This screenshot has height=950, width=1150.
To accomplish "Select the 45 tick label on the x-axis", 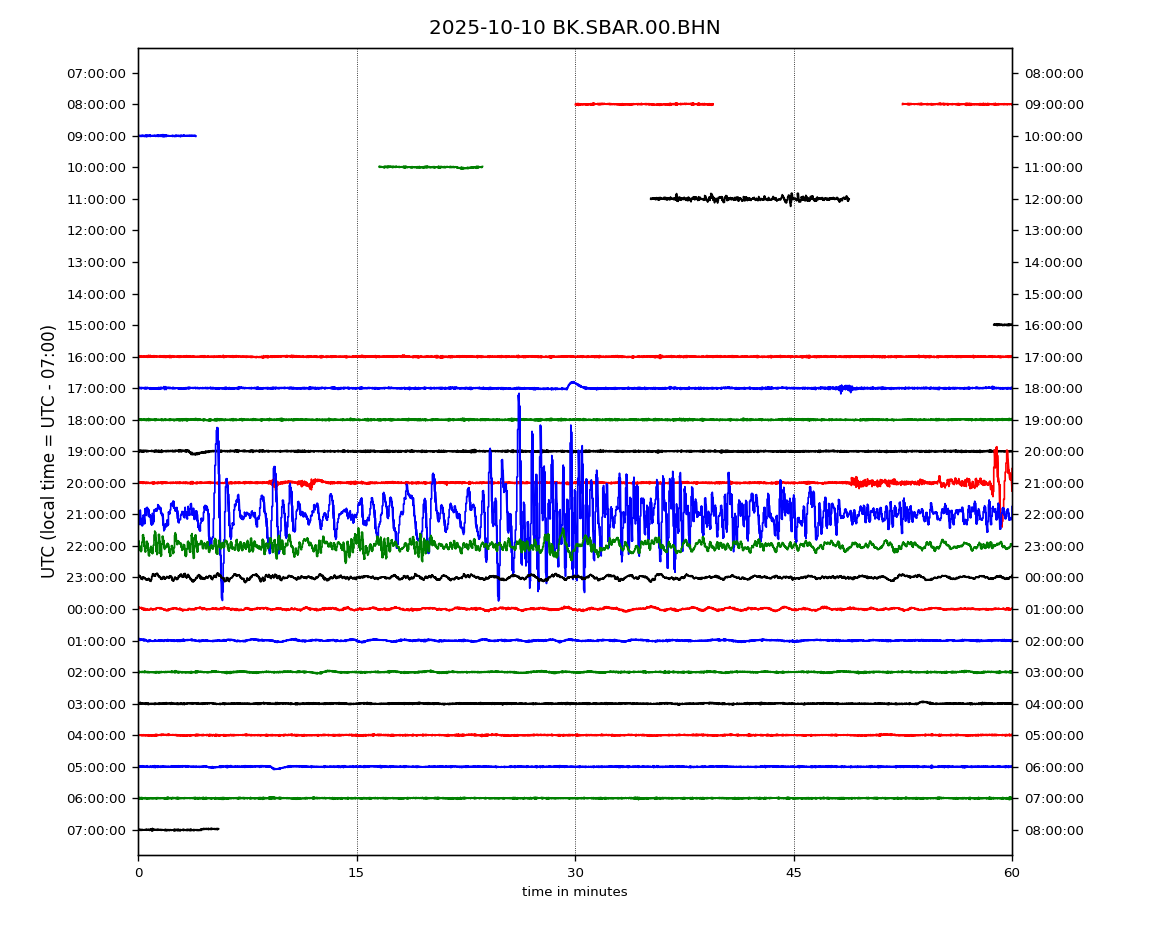I will [x=794, y=873].
